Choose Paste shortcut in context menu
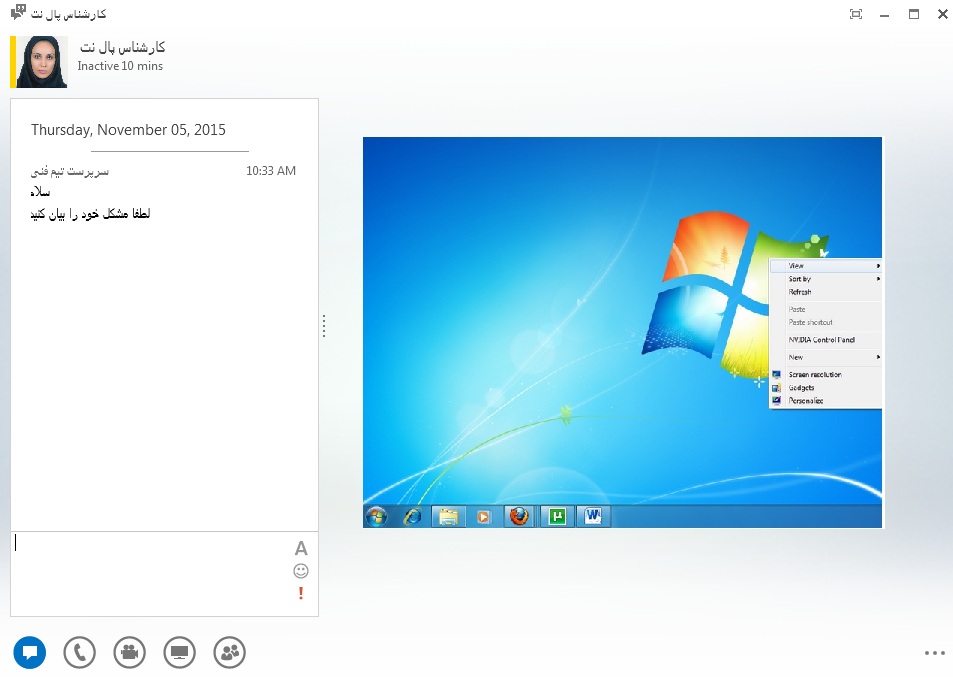 825,322
